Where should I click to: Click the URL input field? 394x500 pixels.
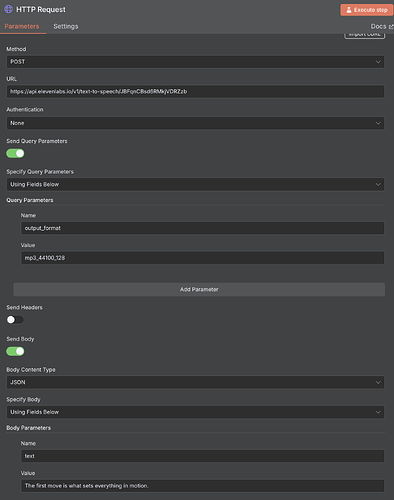pyautogui.click(x=195, y=91)
